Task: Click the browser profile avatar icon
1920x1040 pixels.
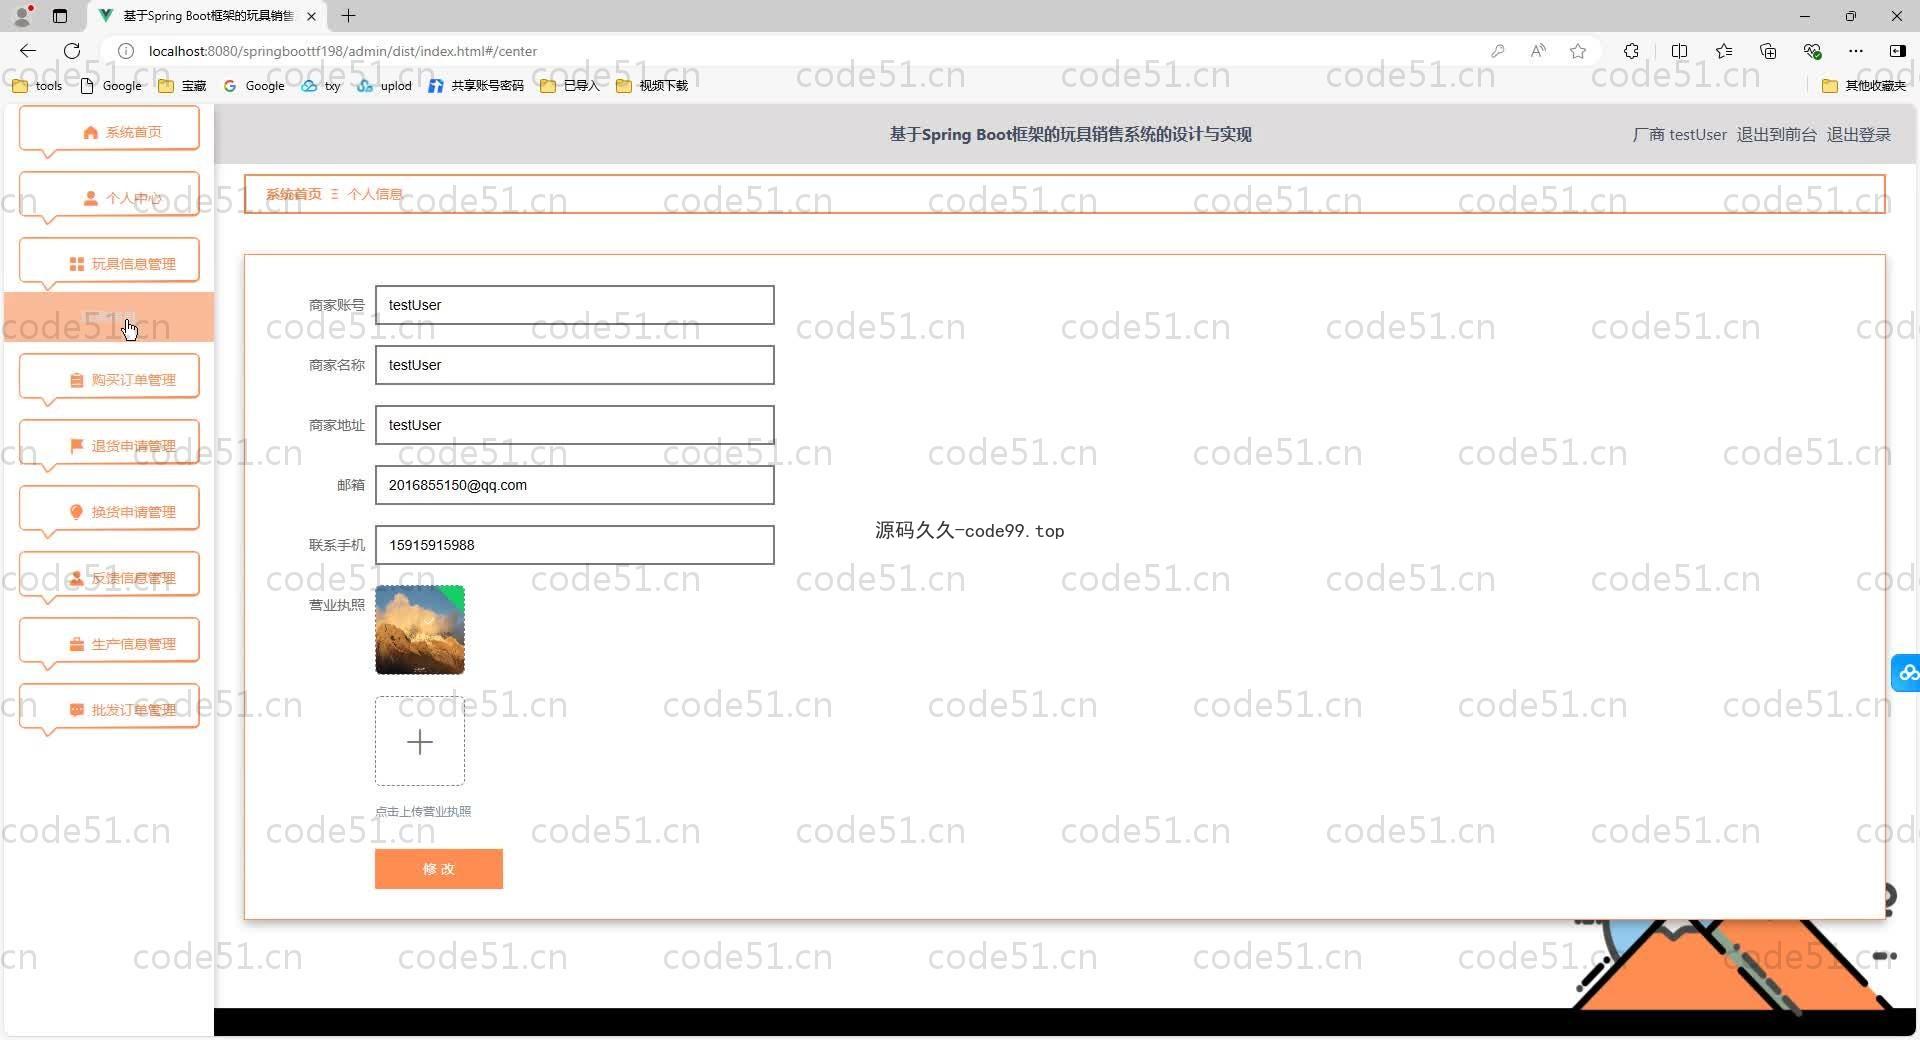Action: 22,16
